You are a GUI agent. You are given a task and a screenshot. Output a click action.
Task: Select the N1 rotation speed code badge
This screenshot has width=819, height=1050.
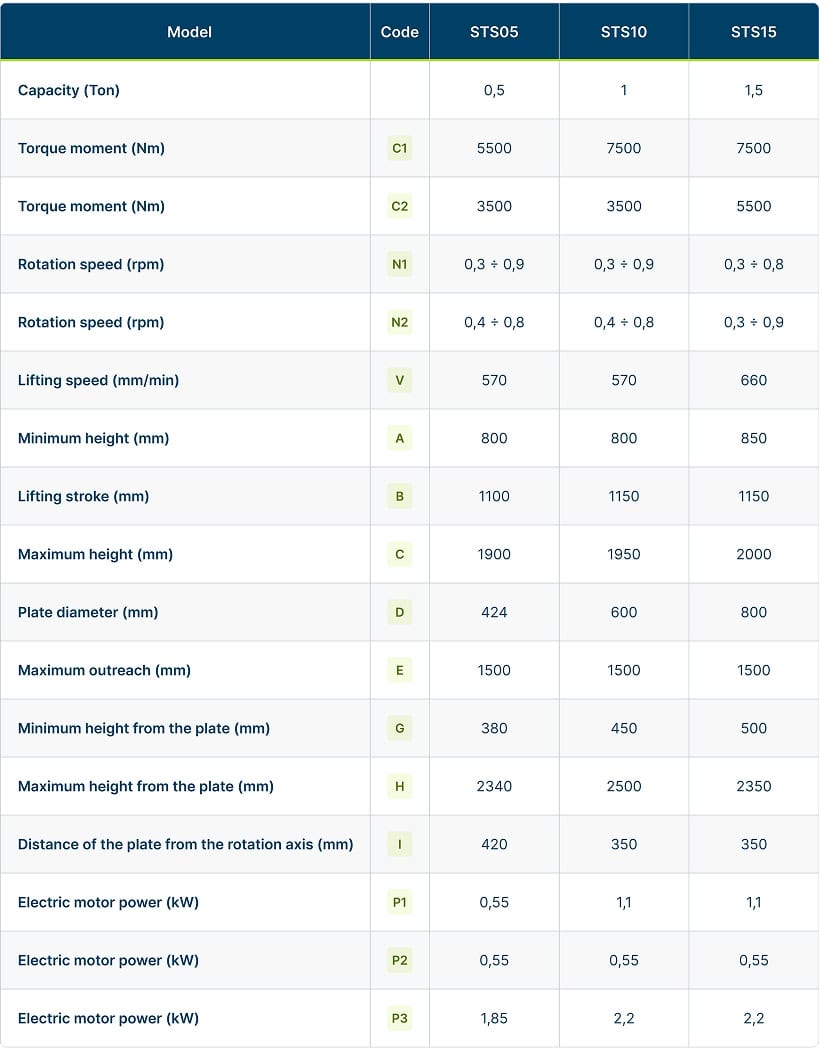[x=400, y=264]
